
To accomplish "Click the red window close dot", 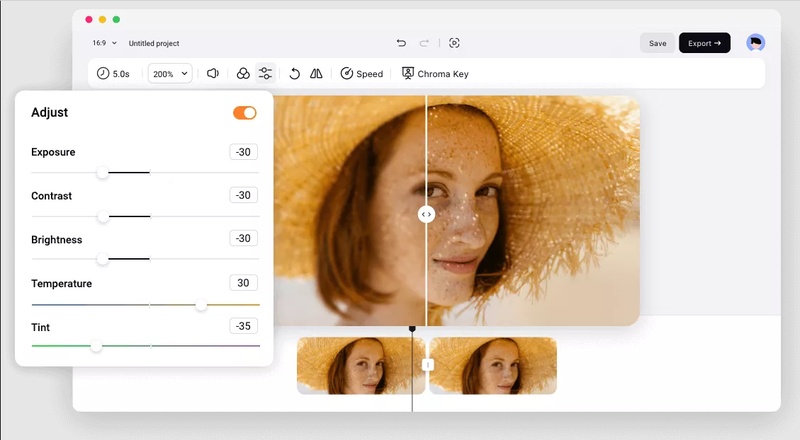I will coord(89,19).
